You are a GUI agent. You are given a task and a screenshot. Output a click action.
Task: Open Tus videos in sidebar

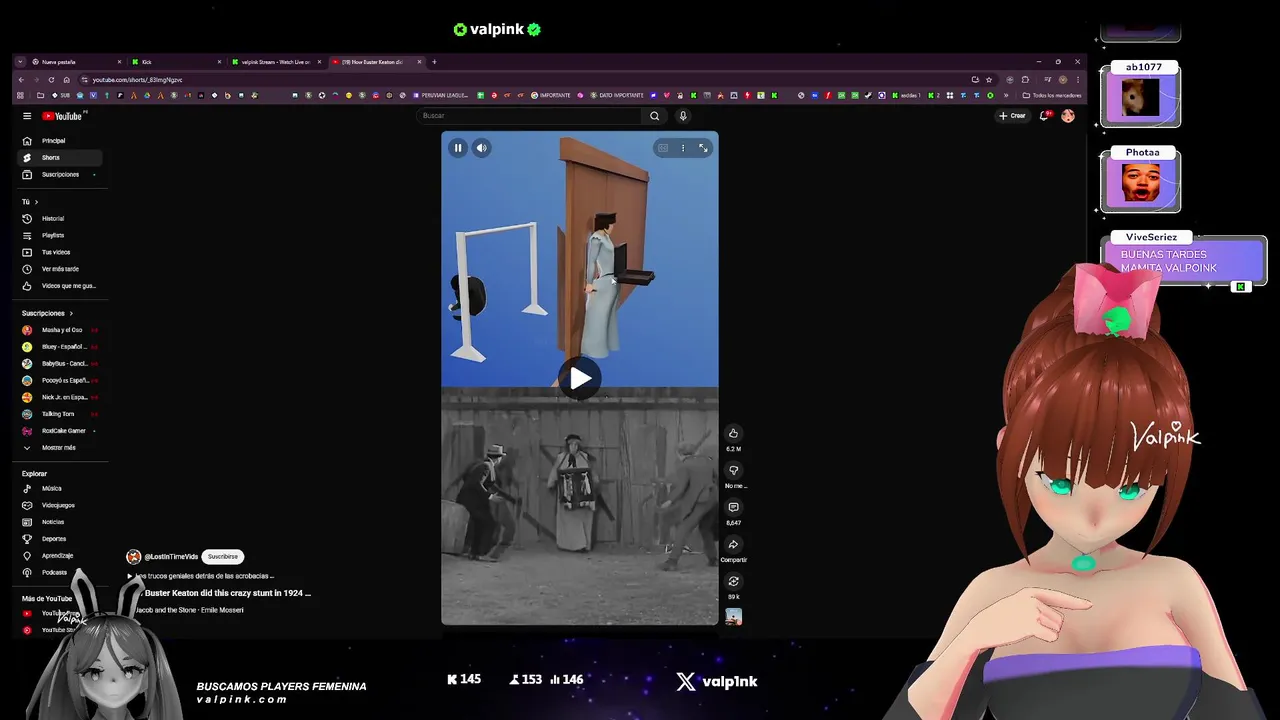click(x=60, y=252)
